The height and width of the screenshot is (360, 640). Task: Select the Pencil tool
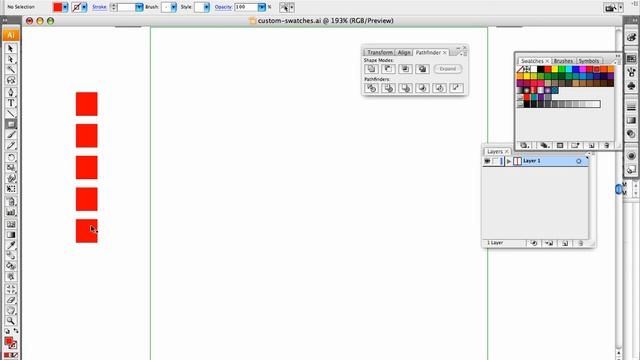(11, 145)
